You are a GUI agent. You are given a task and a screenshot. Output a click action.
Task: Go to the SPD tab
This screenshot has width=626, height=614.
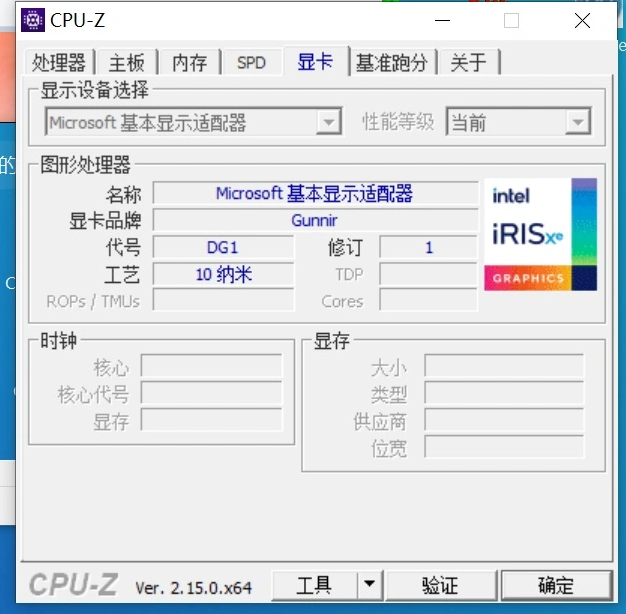click(x=251, y=62)
